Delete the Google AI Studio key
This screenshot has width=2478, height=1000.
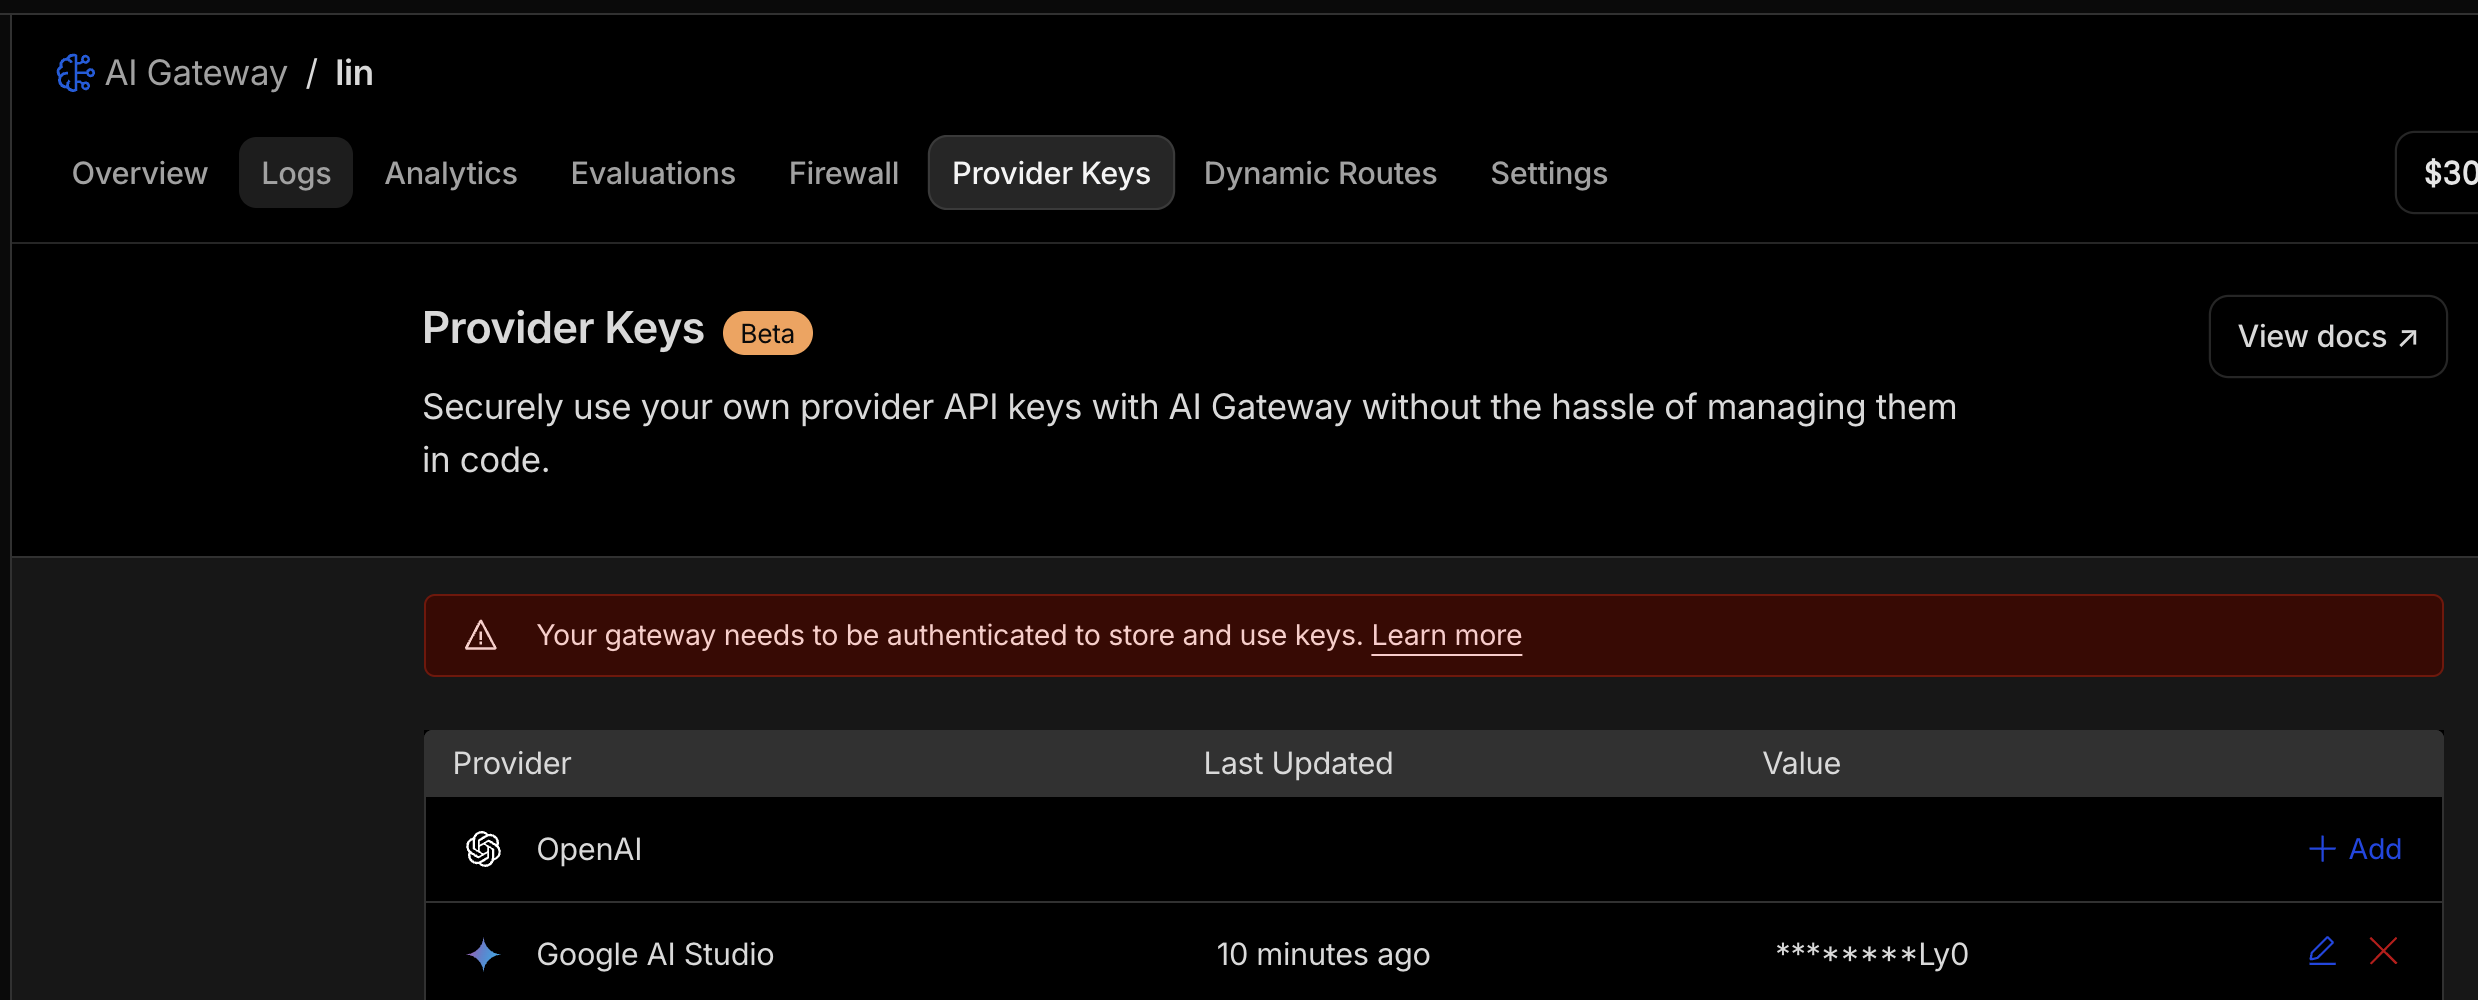tap(2383, 951)
